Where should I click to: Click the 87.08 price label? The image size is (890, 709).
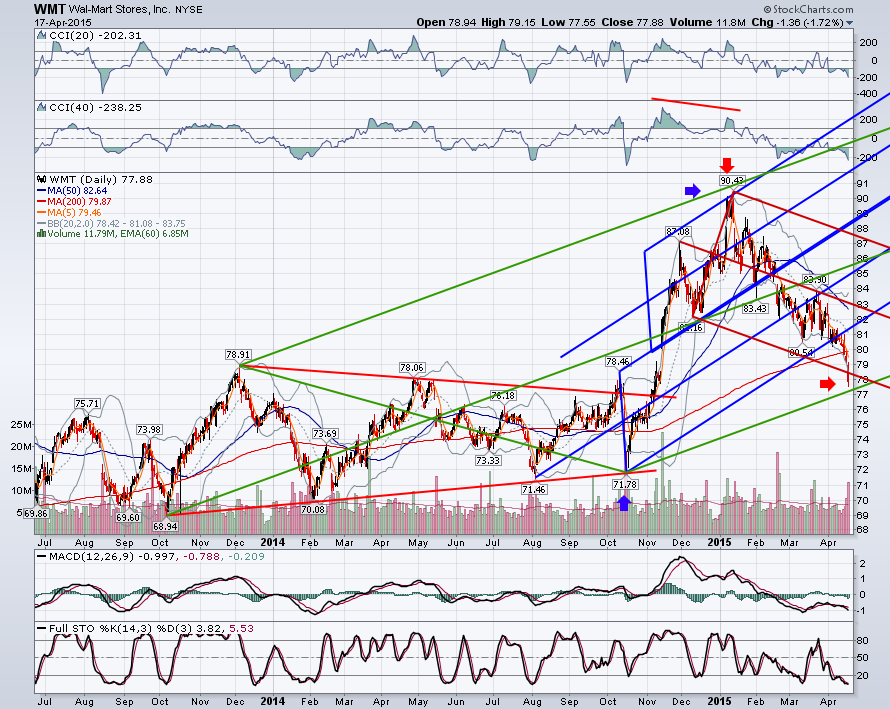tap(678, 232)
